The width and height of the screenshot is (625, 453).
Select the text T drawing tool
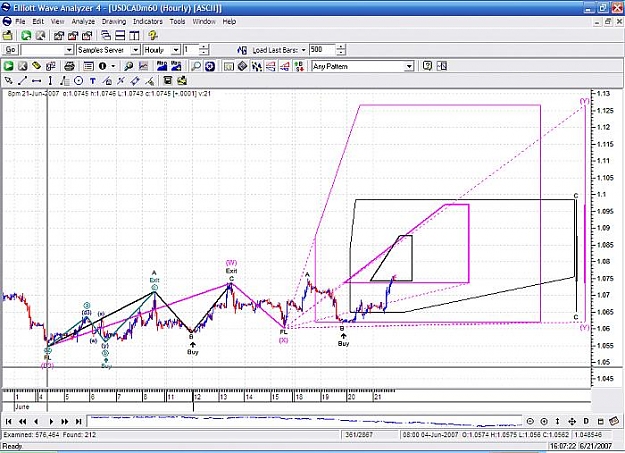92,81
